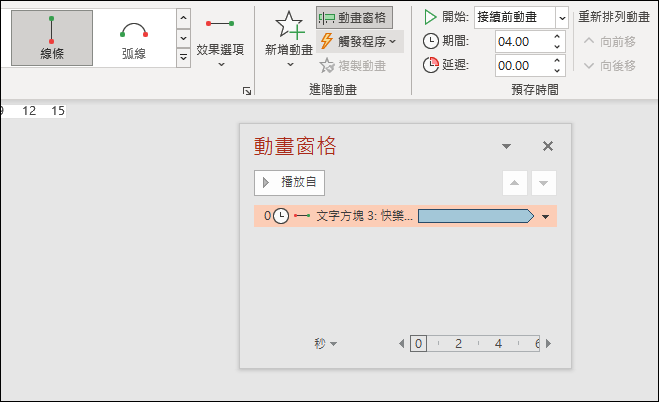This screenshot has width=659, height=402.
Task: Move up one row in animation gallery
Action: click(184, 18)
